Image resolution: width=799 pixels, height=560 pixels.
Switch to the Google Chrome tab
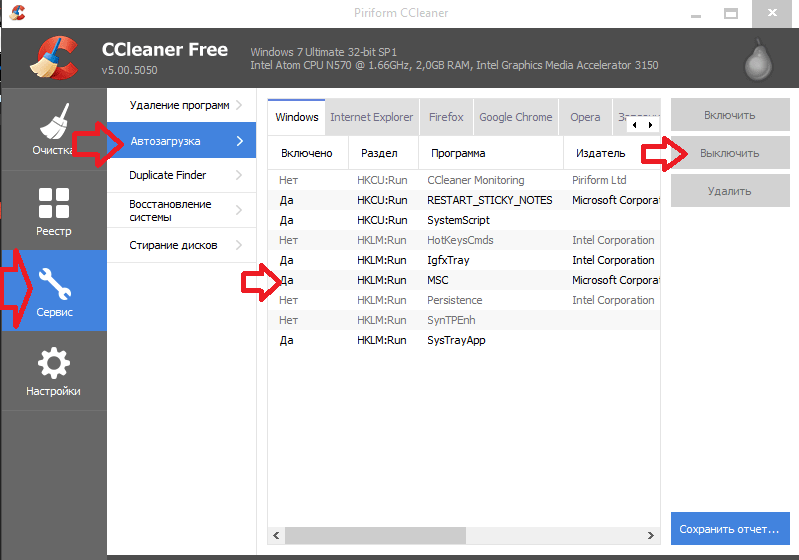click(516, 117)
